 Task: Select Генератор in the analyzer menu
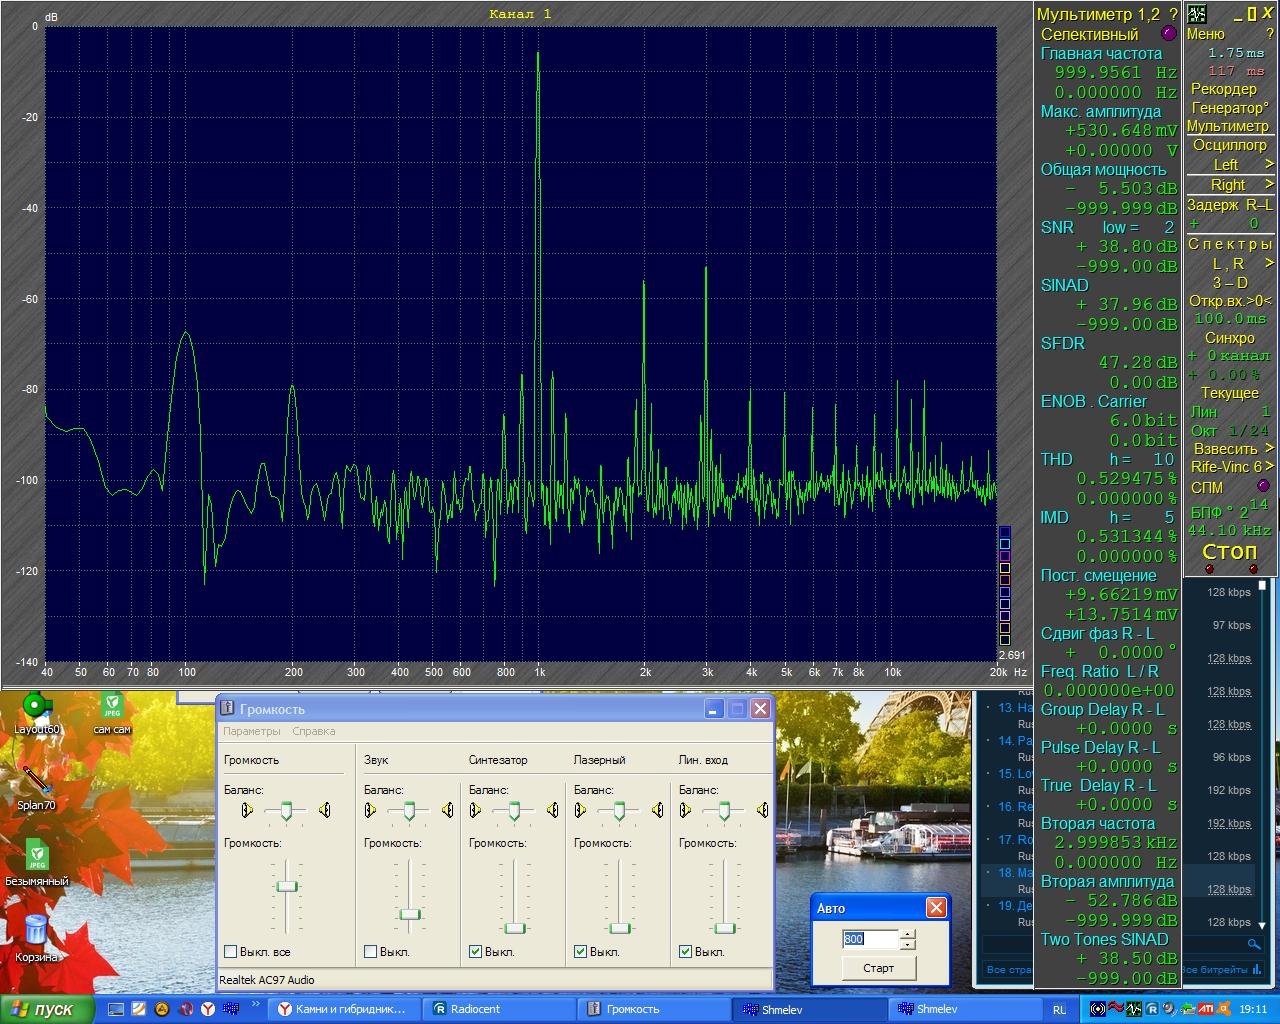tap(1229, 108)
